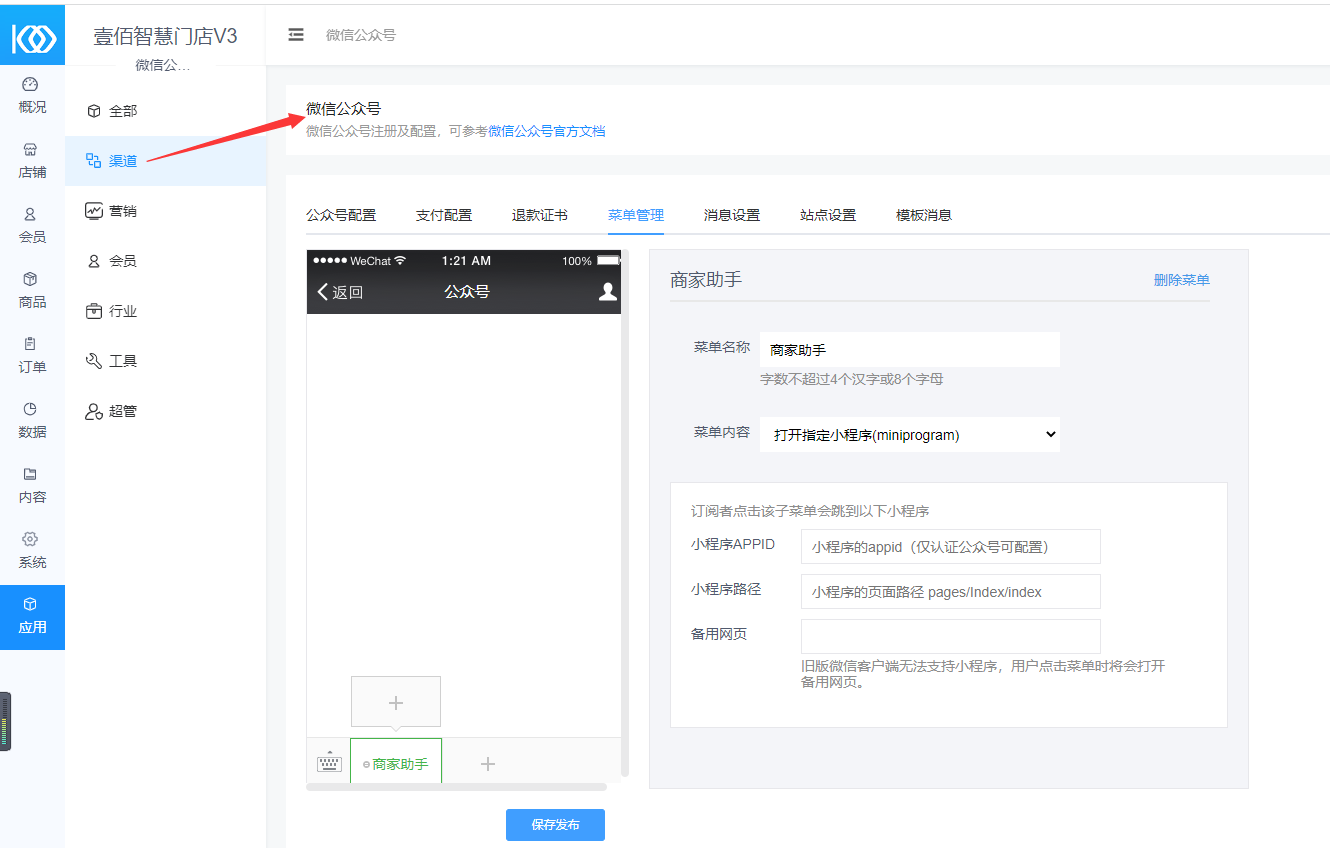Click the 小程序路径 input field
Viewport: 1330px width, 848px height.
951,592
